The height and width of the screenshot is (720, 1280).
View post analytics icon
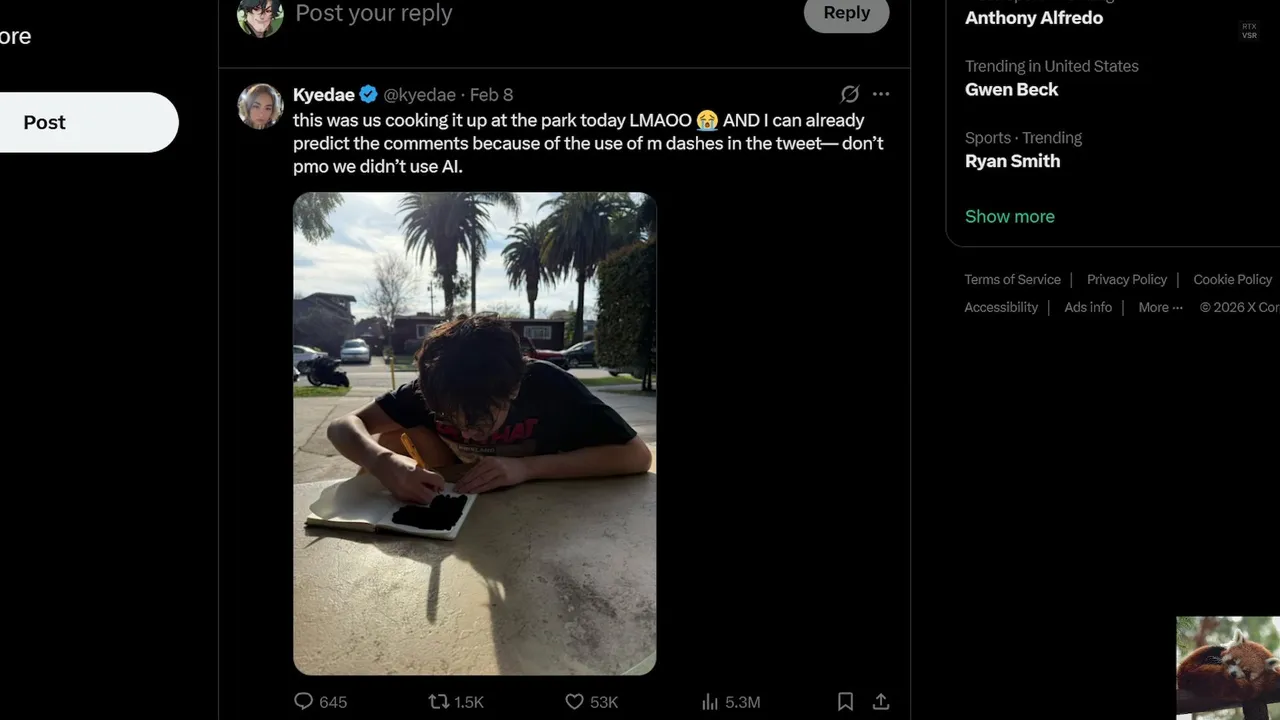click(710, 701)
